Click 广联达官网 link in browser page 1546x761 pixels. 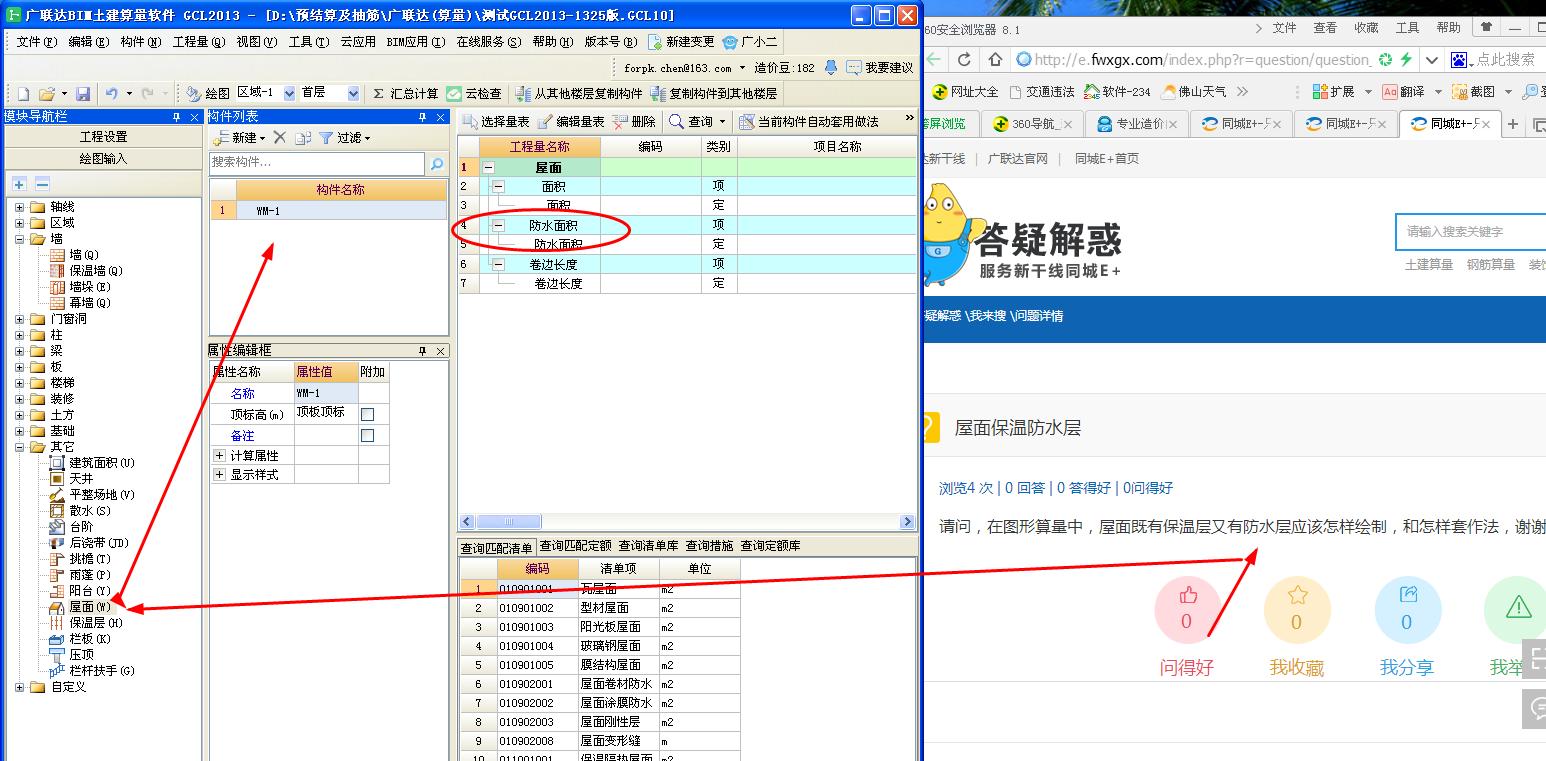(1018, 159)
